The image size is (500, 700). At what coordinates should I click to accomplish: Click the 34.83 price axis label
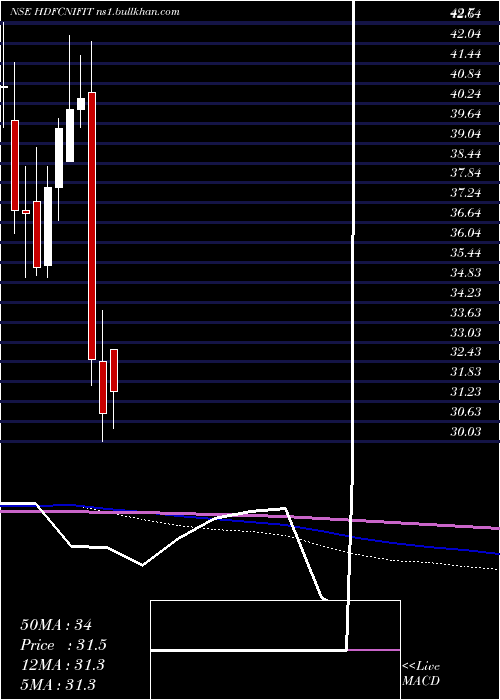coord(466,272)
